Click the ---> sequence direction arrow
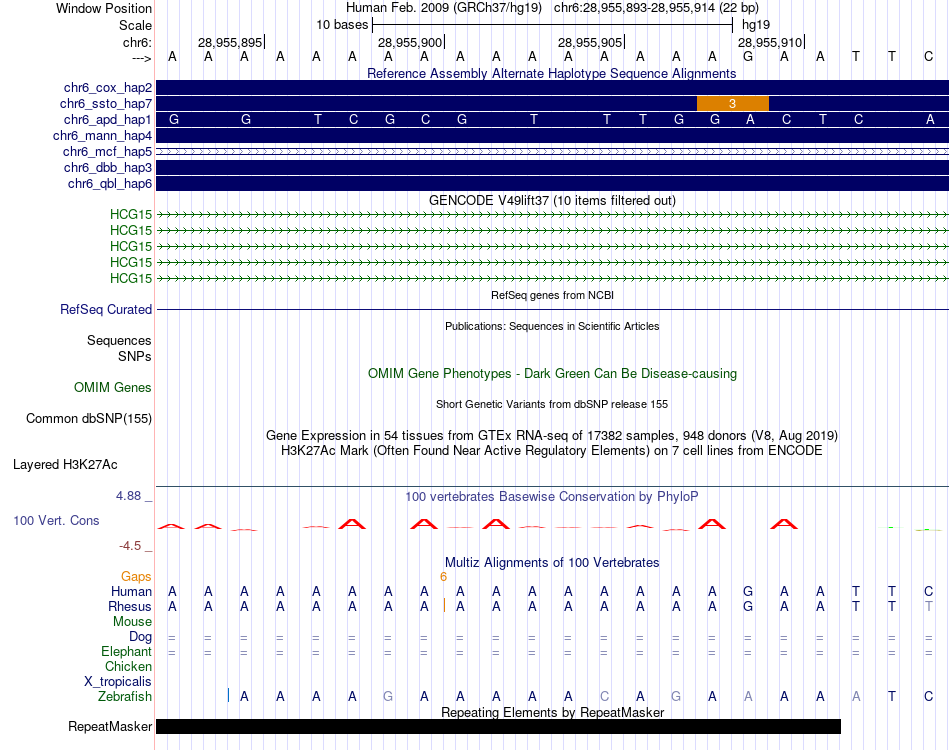The width and height of the screenshot is (950, 750). (x=142, y=58)
